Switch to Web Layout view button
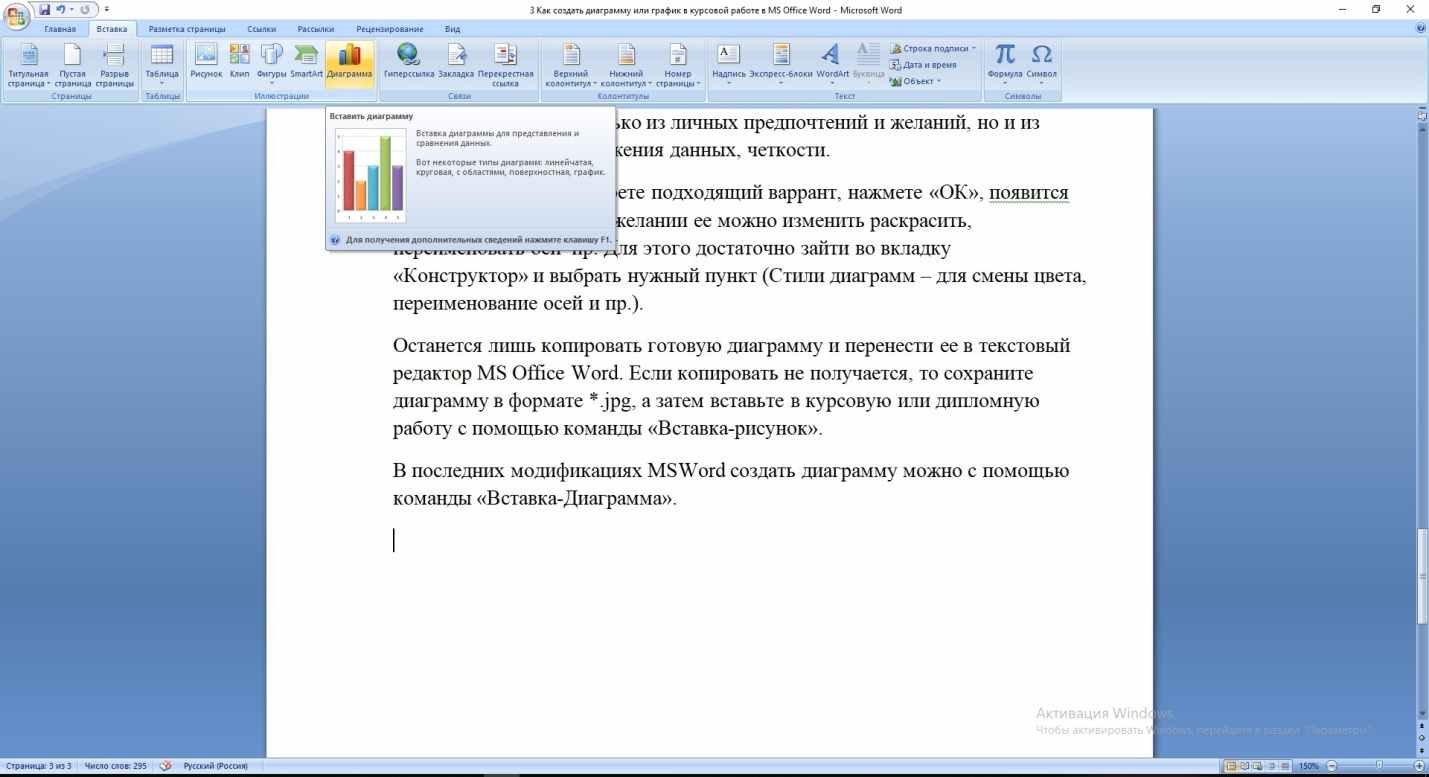1429x777 pixels. tap(1258, 766)
